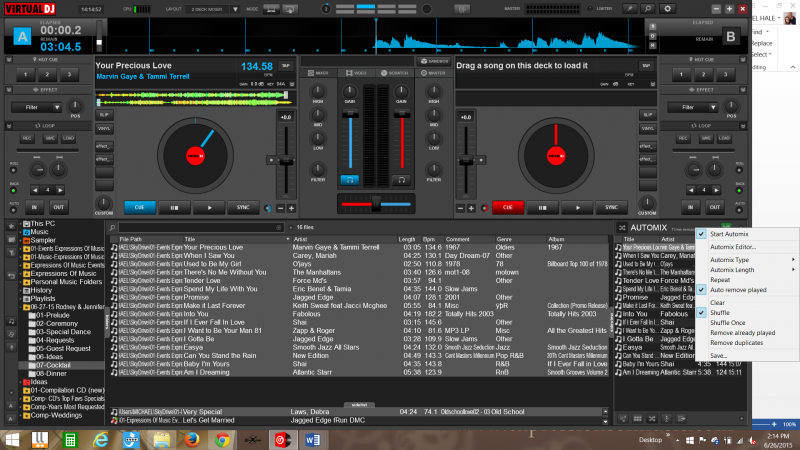Toggle master LIMITER indicator

click(x=590, y=9)
